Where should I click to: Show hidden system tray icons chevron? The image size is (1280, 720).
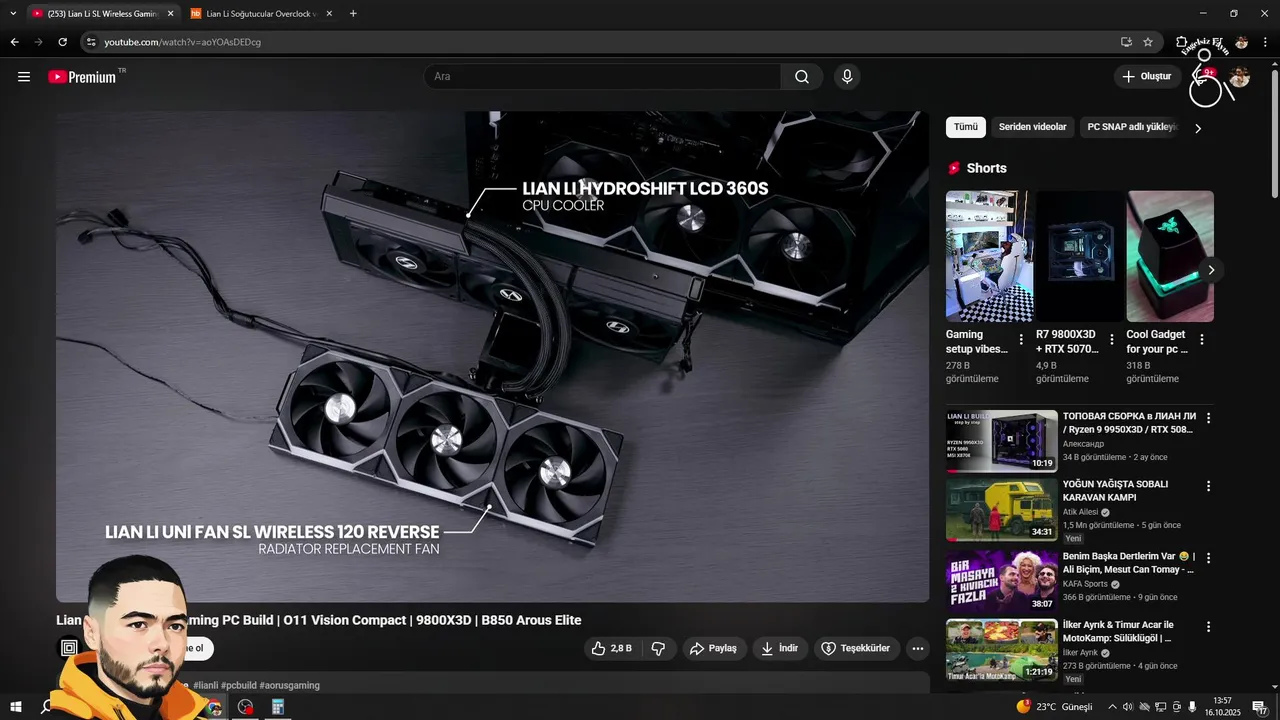pyautogui.click(x=1112, y=707)
